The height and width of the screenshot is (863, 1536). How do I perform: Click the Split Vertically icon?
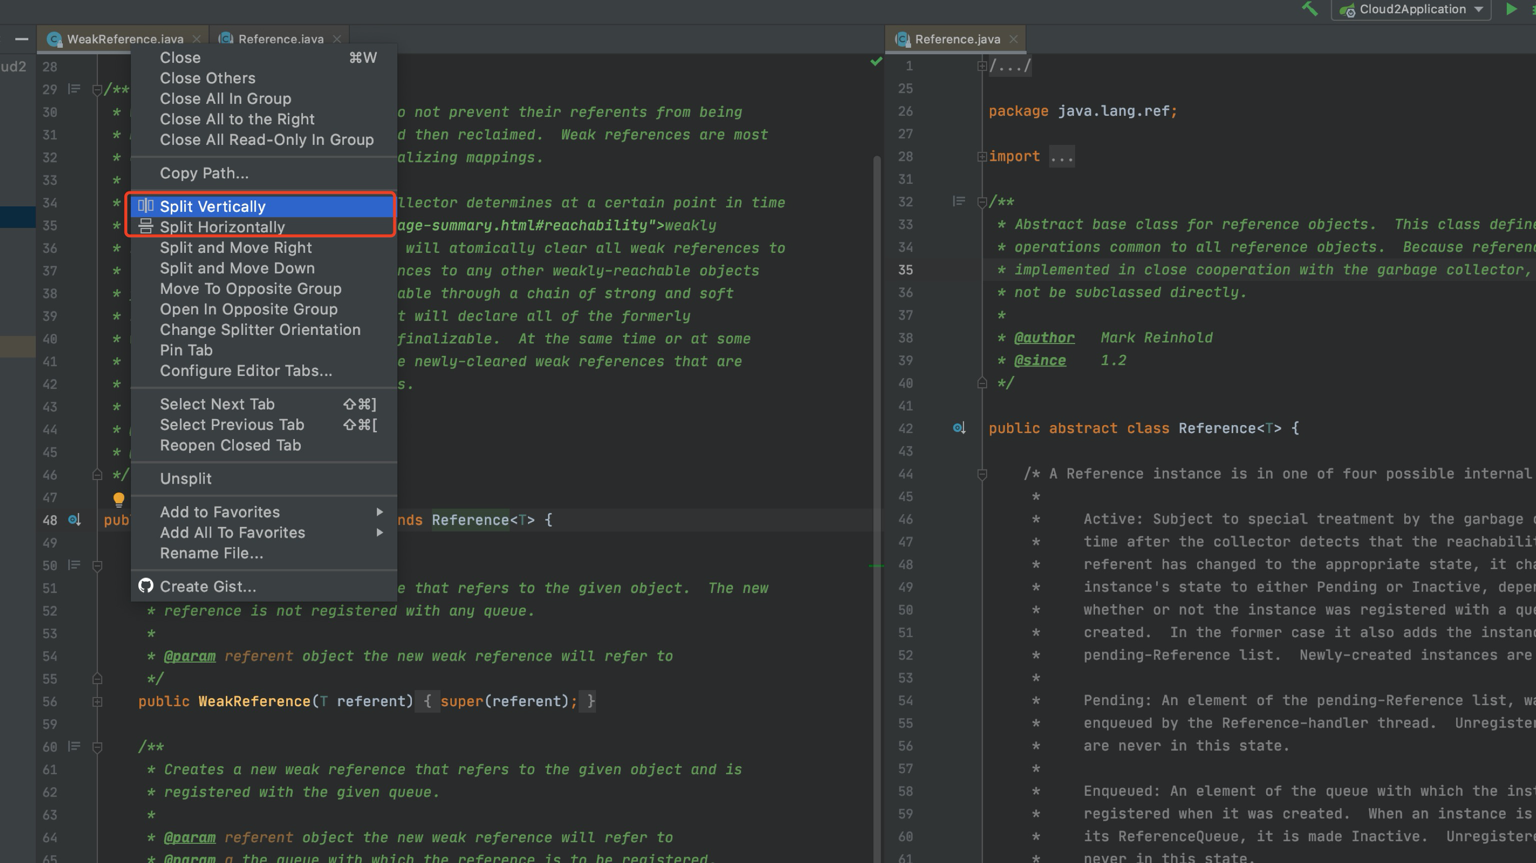146,206
